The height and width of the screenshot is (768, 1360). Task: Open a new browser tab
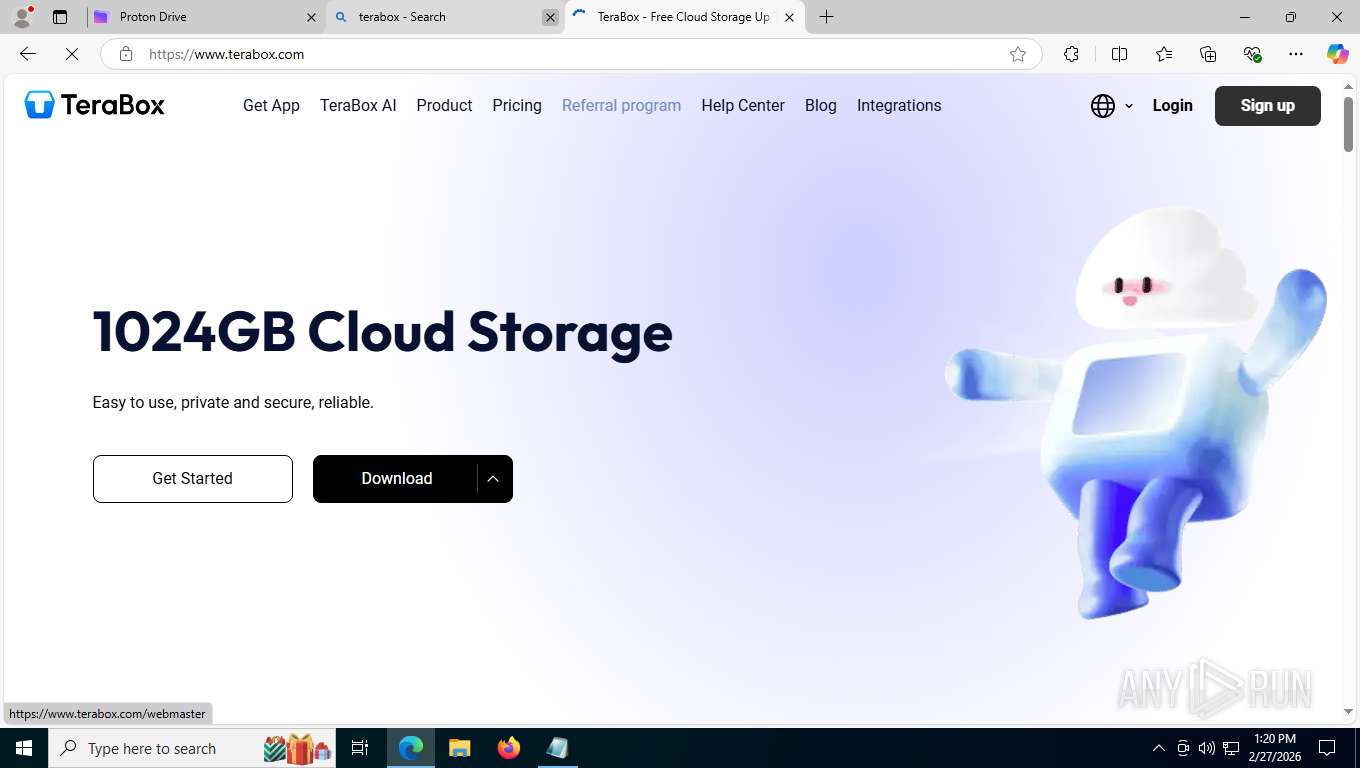pos(826,17)
